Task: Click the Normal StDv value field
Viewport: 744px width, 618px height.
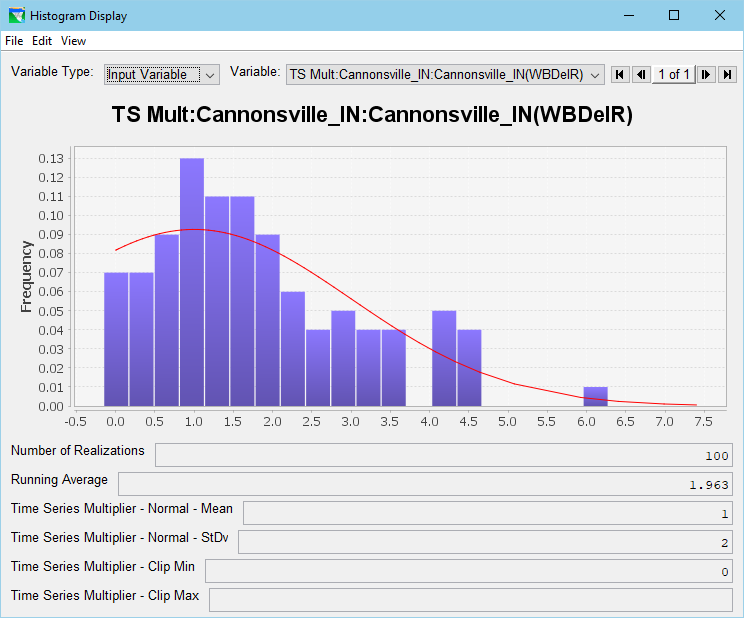Action: pos(485,542)
